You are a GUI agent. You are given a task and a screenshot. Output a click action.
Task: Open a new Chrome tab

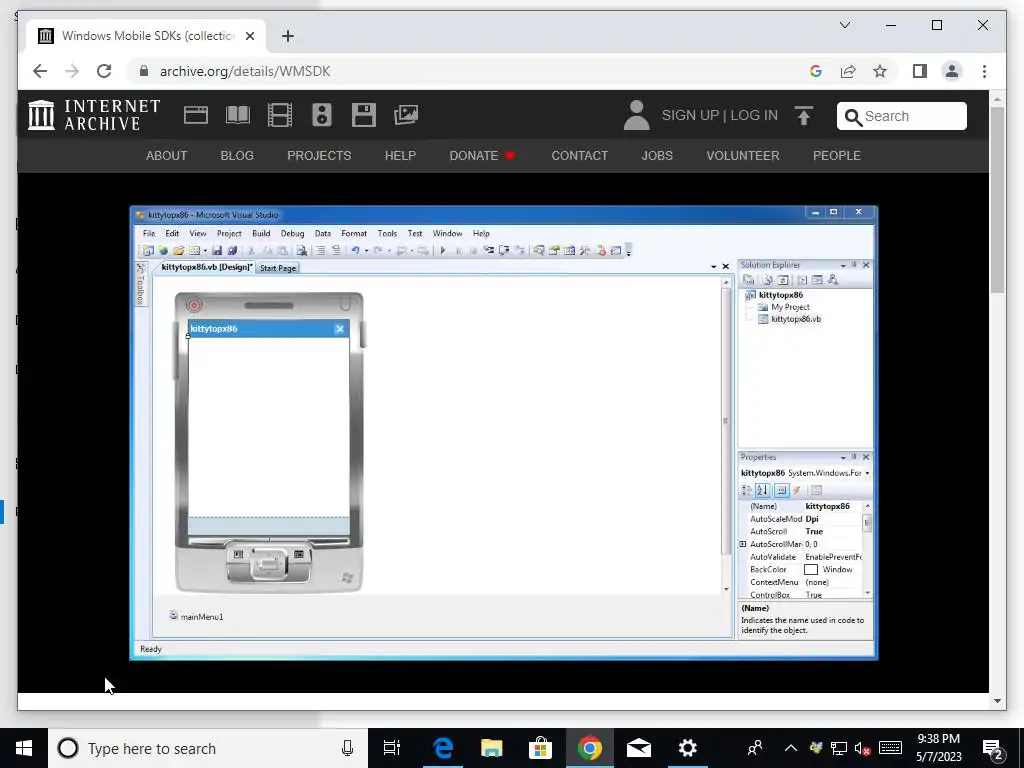[288, 36]
